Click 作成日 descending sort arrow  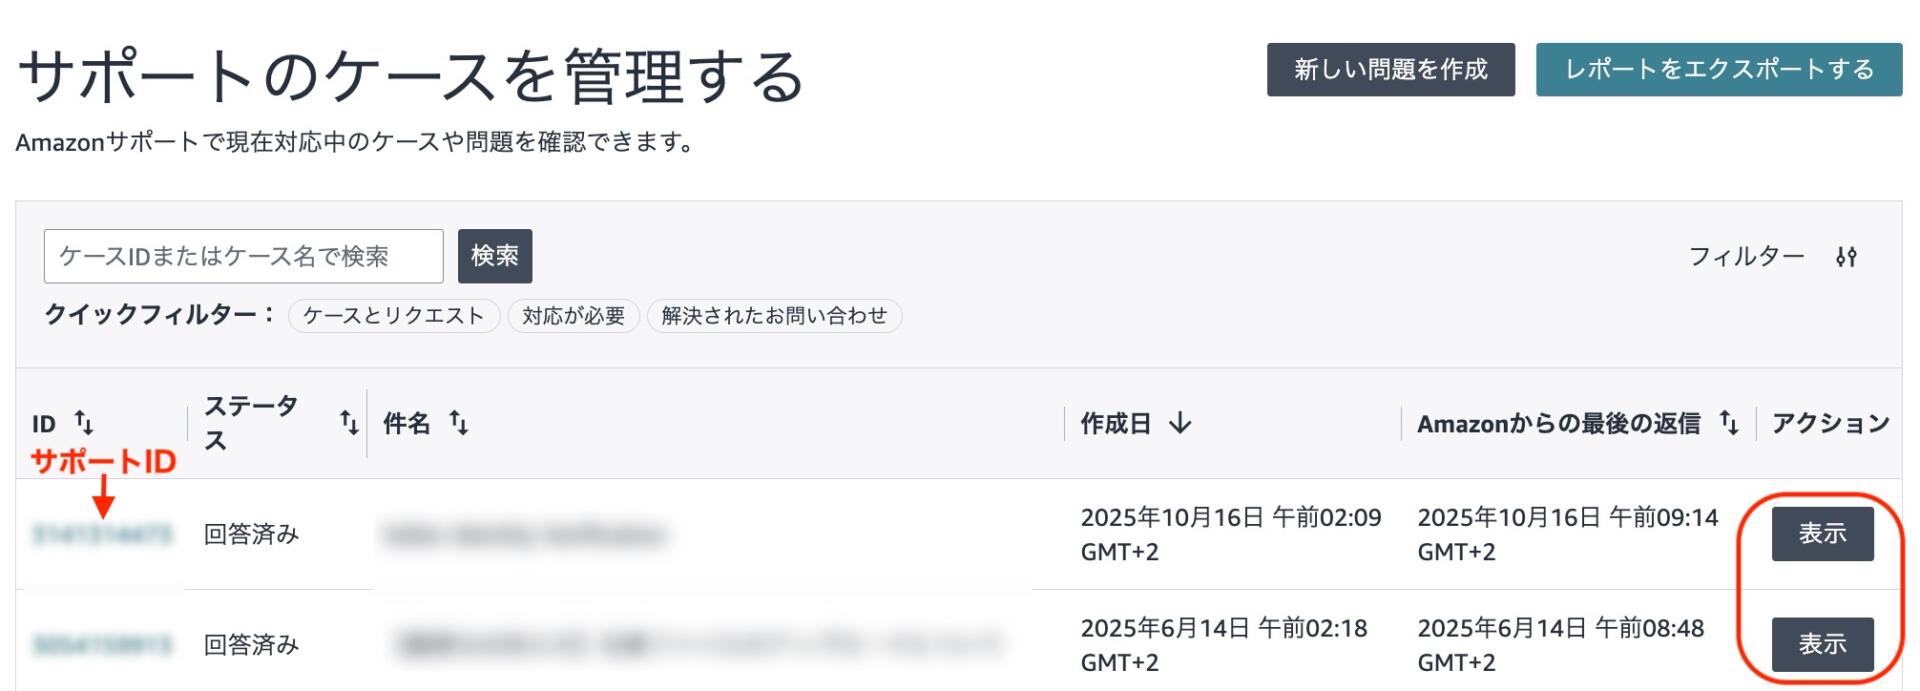coord(1181,423)
